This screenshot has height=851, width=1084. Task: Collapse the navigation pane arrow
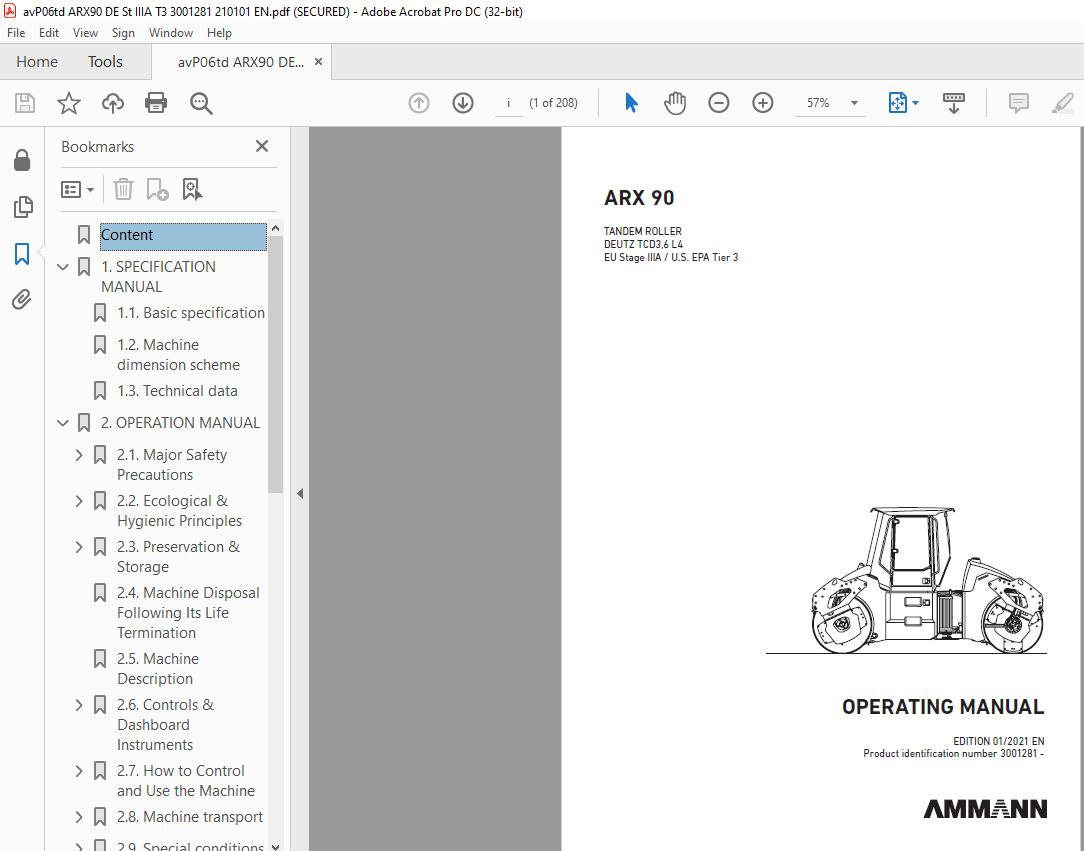pyautogui.click(x=300, y=494)
